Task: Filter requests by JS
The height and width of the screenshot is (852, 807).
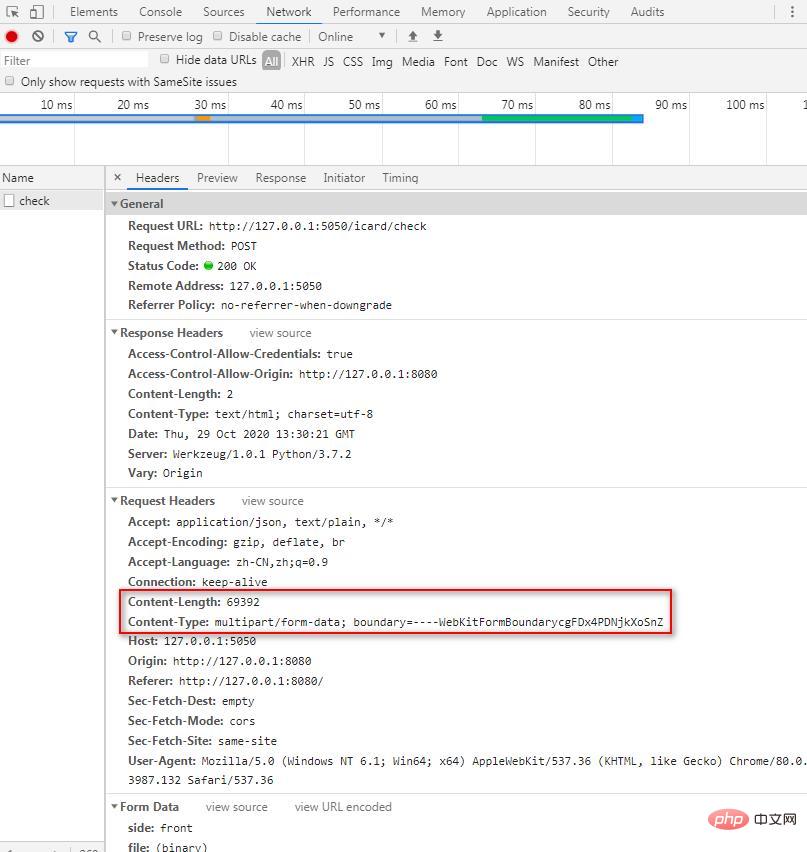Action: (328, 61)
